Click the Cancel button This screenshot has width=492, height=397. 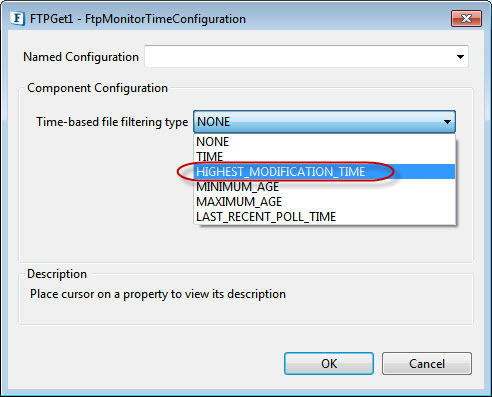tap(427, 364)
